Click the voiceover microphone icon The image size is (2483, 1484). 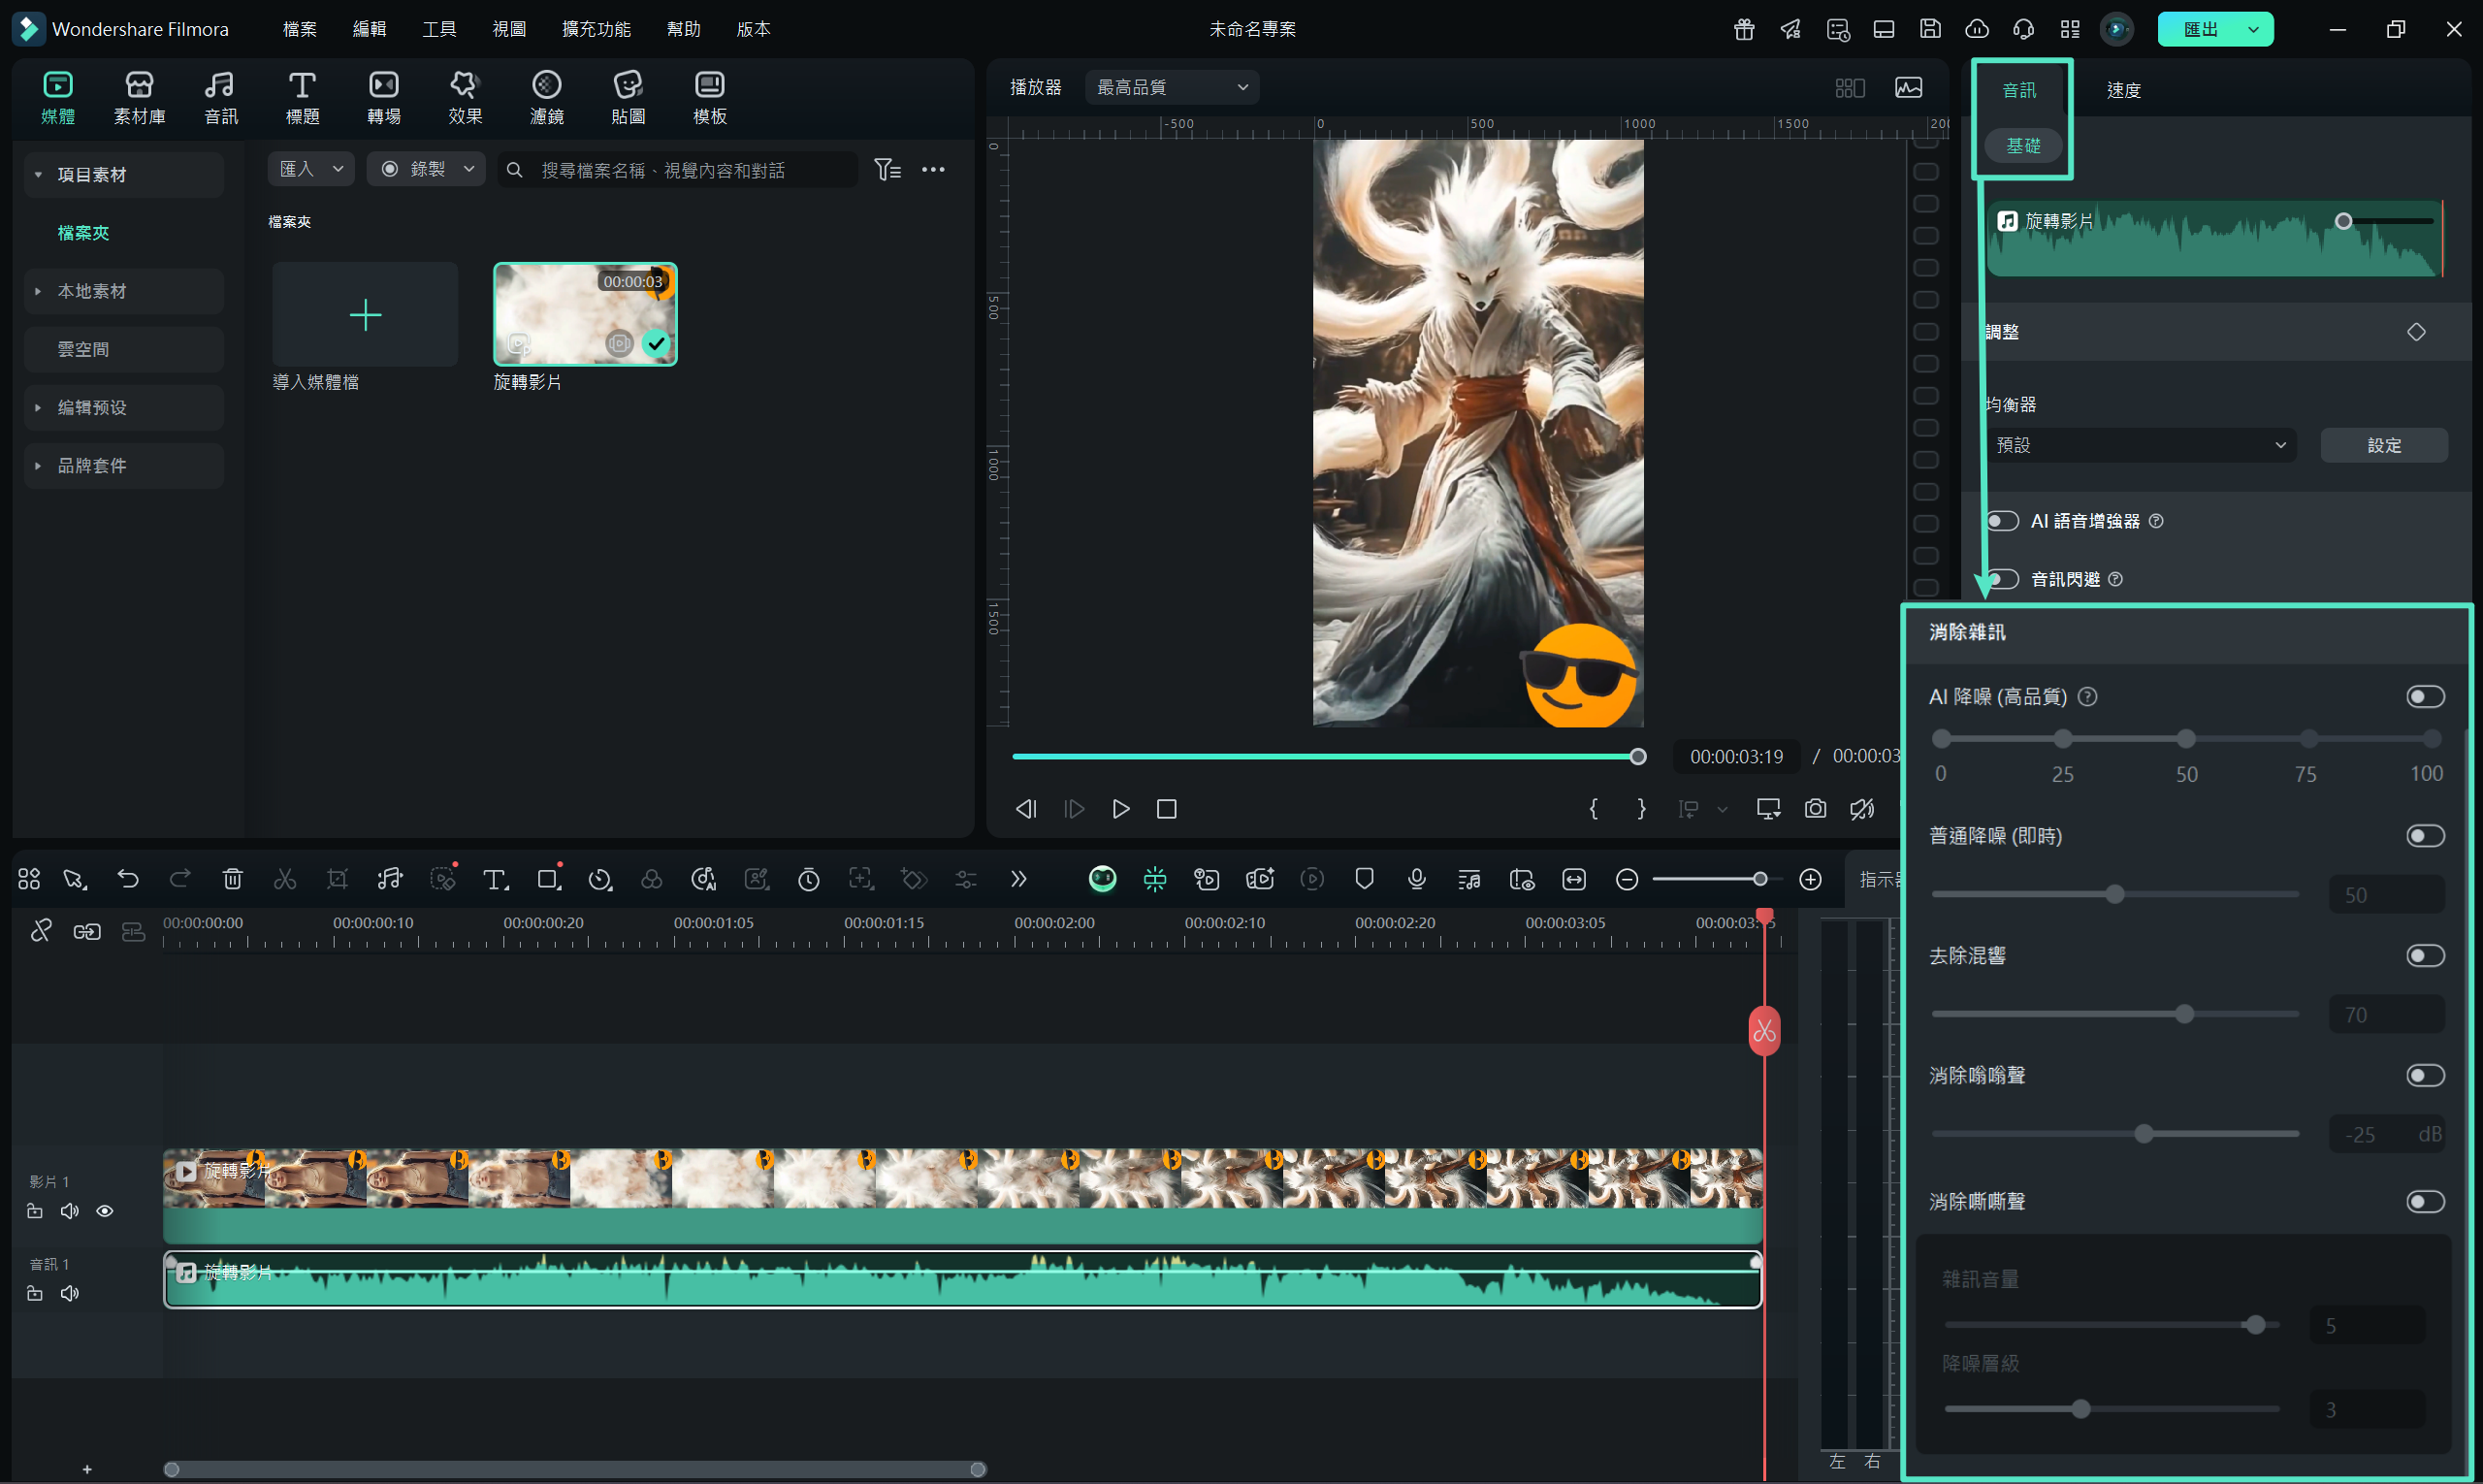[x=1416, y=879]
